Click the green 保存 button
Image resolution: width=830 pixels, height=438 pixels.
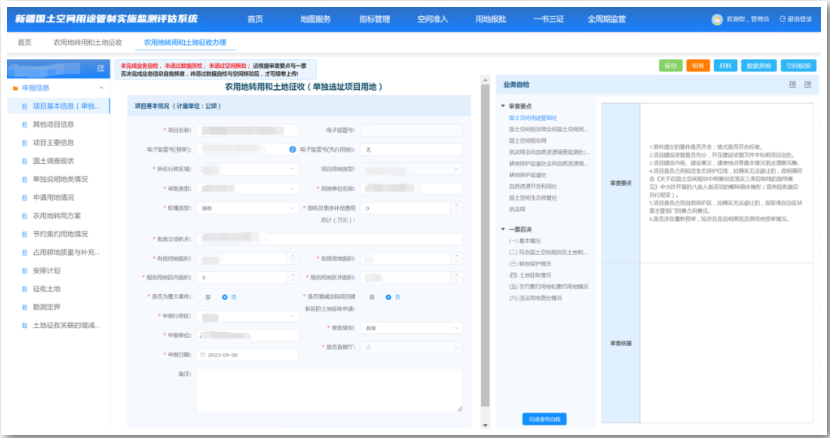pyautogui.click(x=669, y=65)
